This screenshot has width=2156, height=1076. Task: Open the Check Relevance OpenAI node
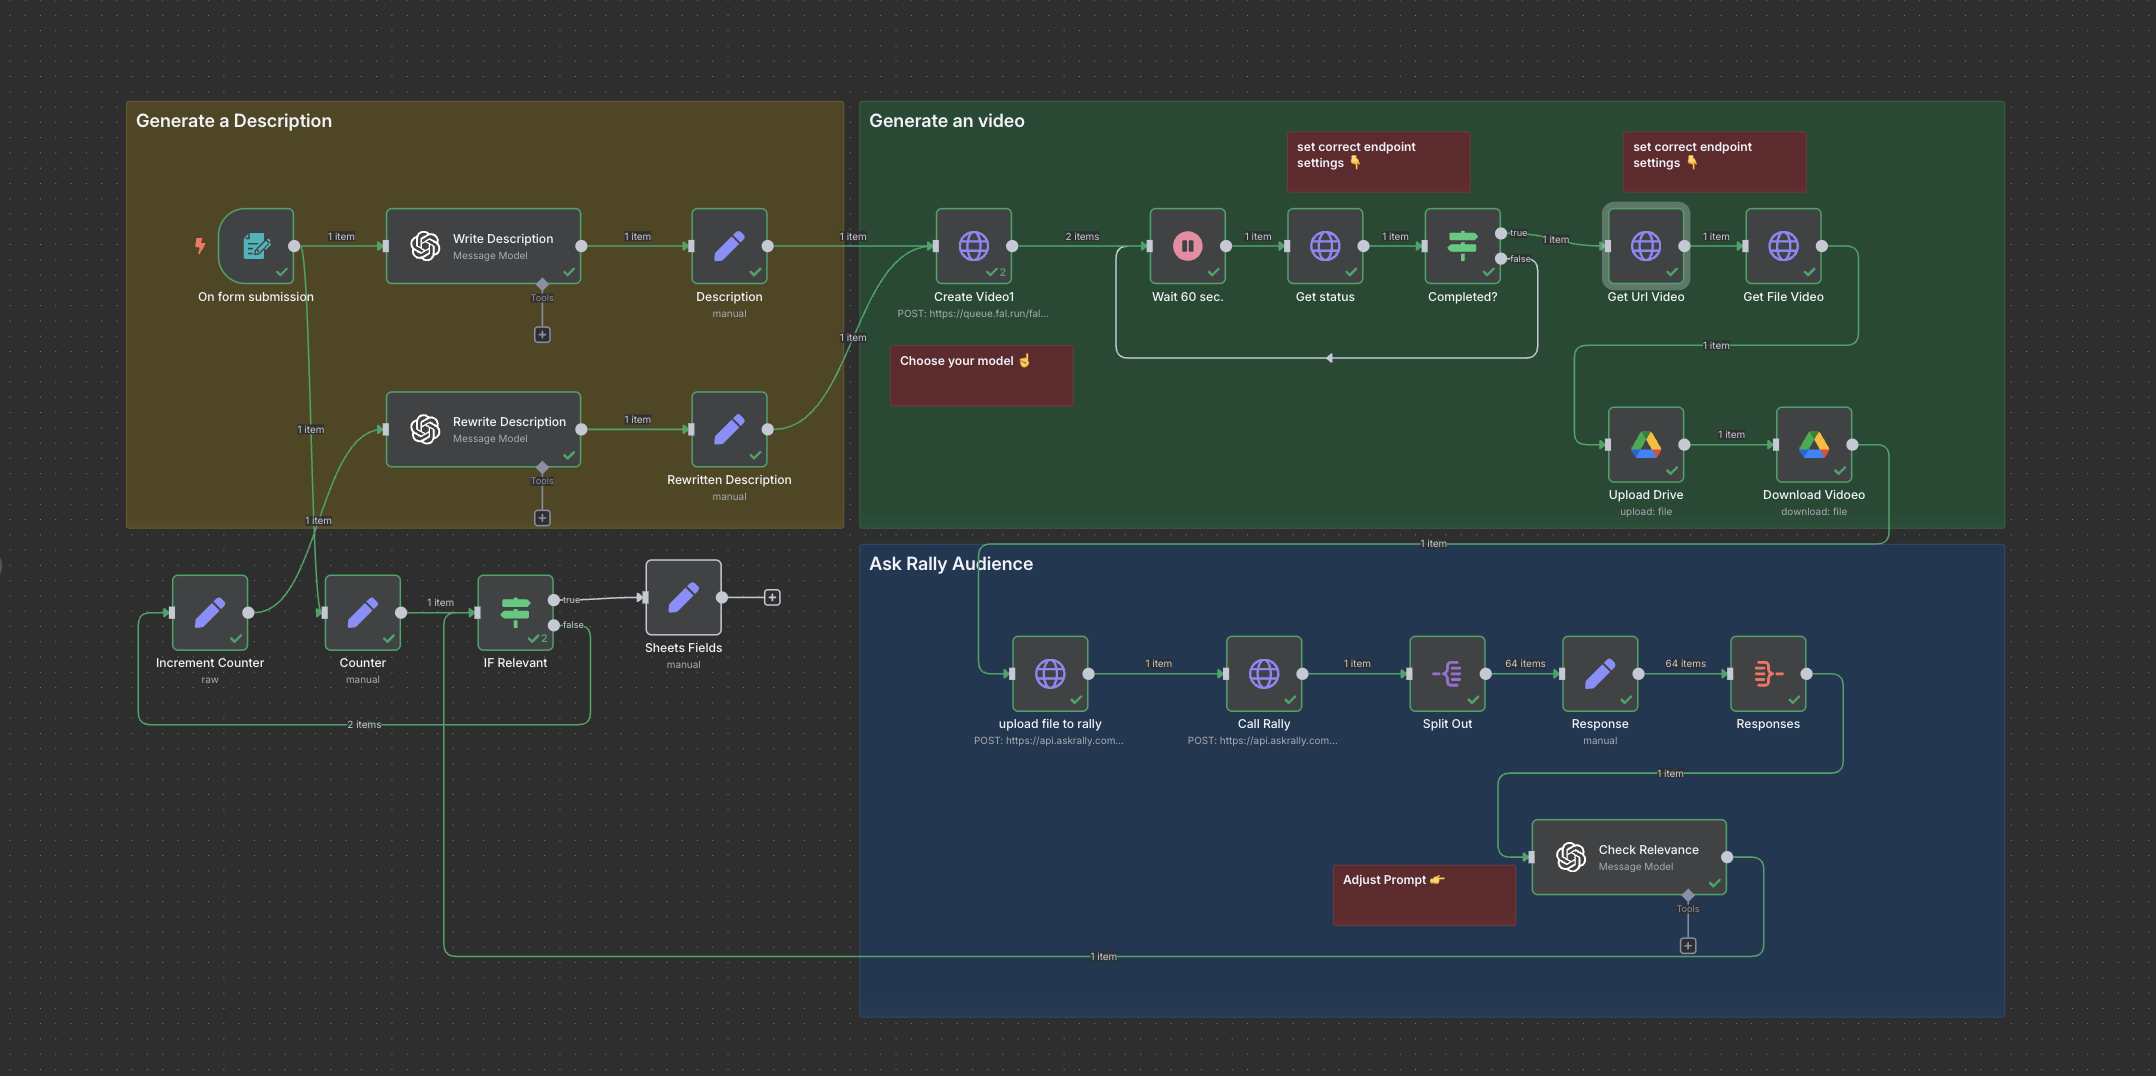[x=1629, y=857]
